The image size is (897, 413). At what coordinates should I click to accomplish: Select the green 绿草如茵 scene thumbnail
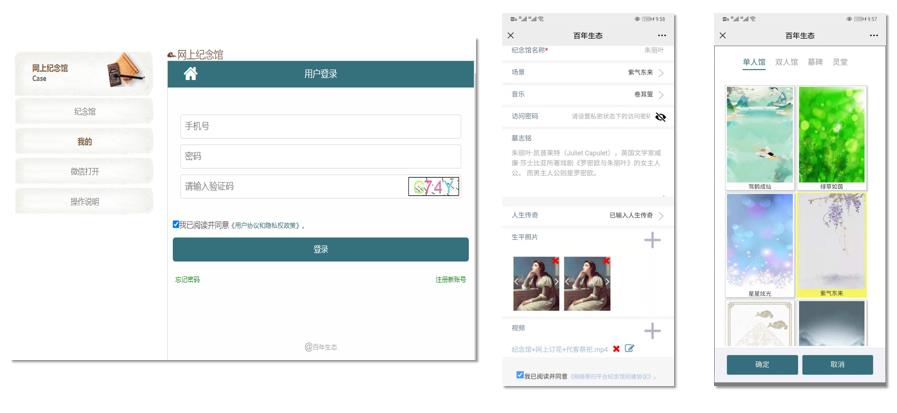[832, 135]
